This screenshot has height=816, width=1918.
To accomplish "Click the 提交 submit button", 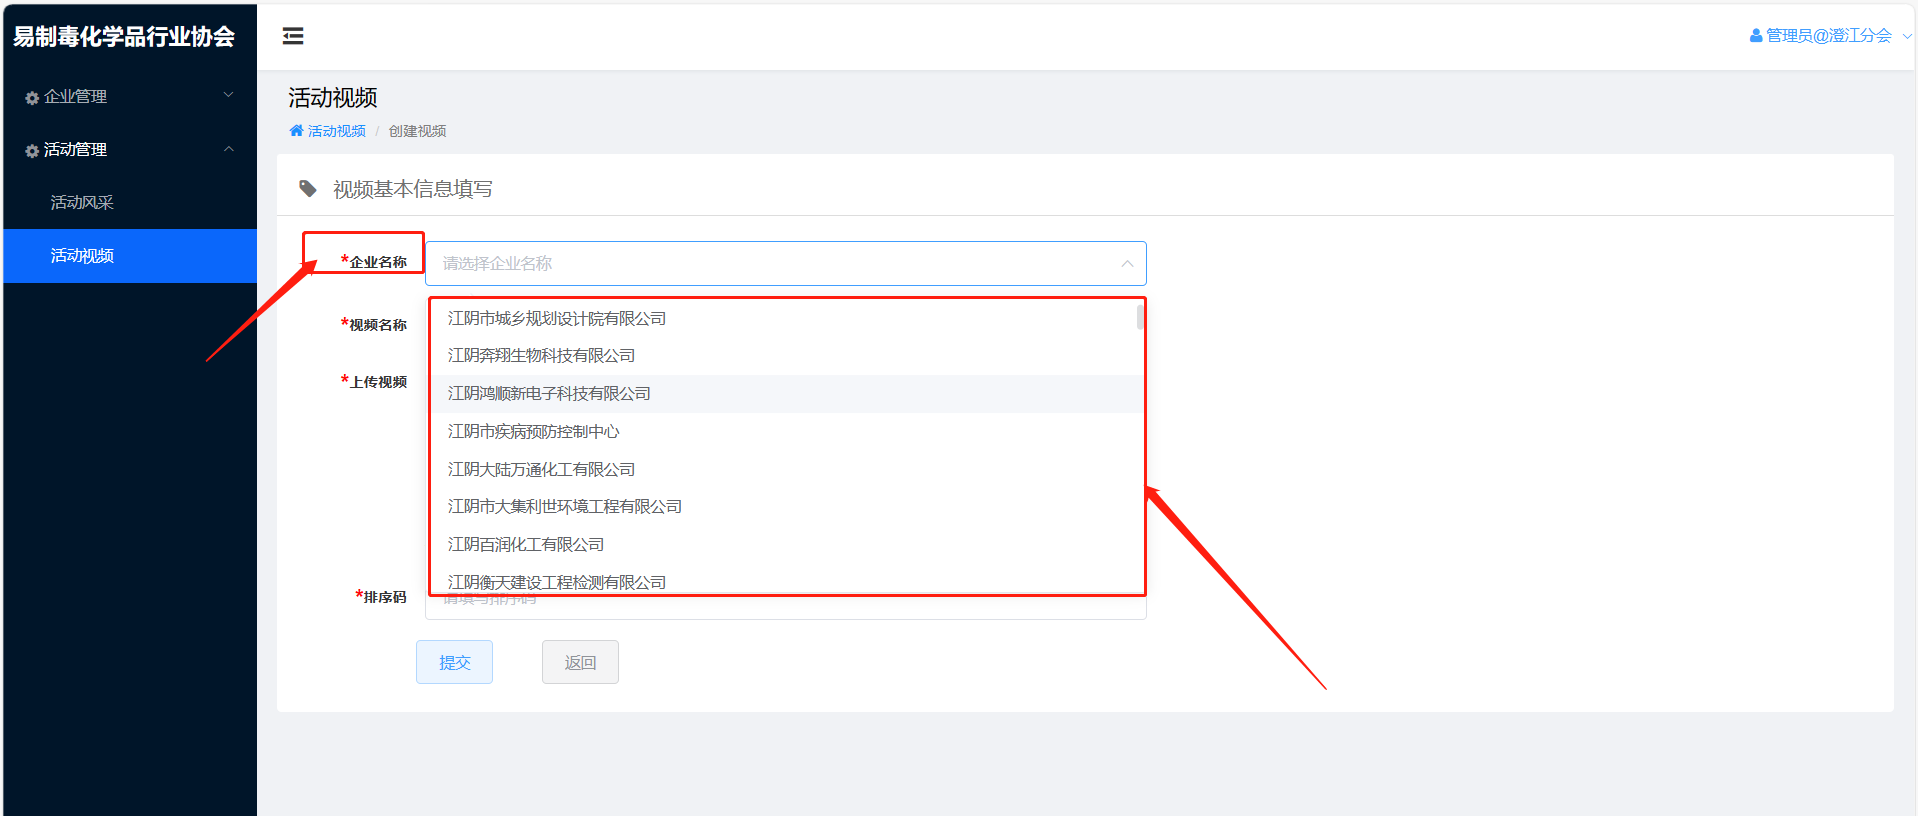I will coord(454,662).
